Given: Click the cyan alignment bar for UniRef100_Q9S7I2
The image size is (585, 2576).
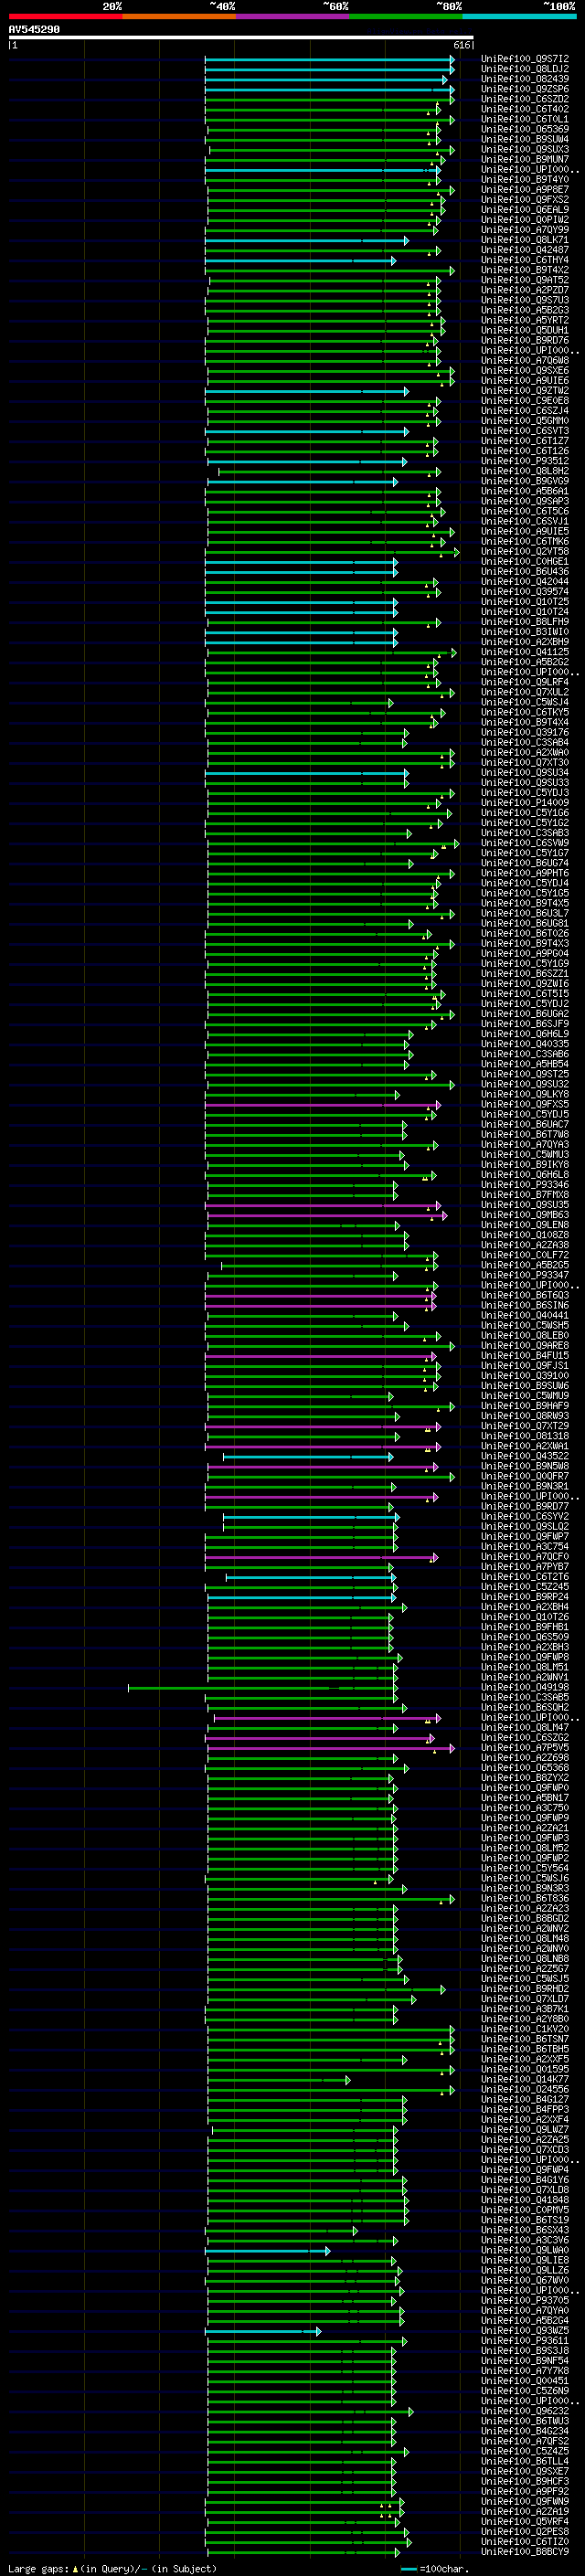Looking at the screenshot, I should pyautogui.click(x=329, y=59).
